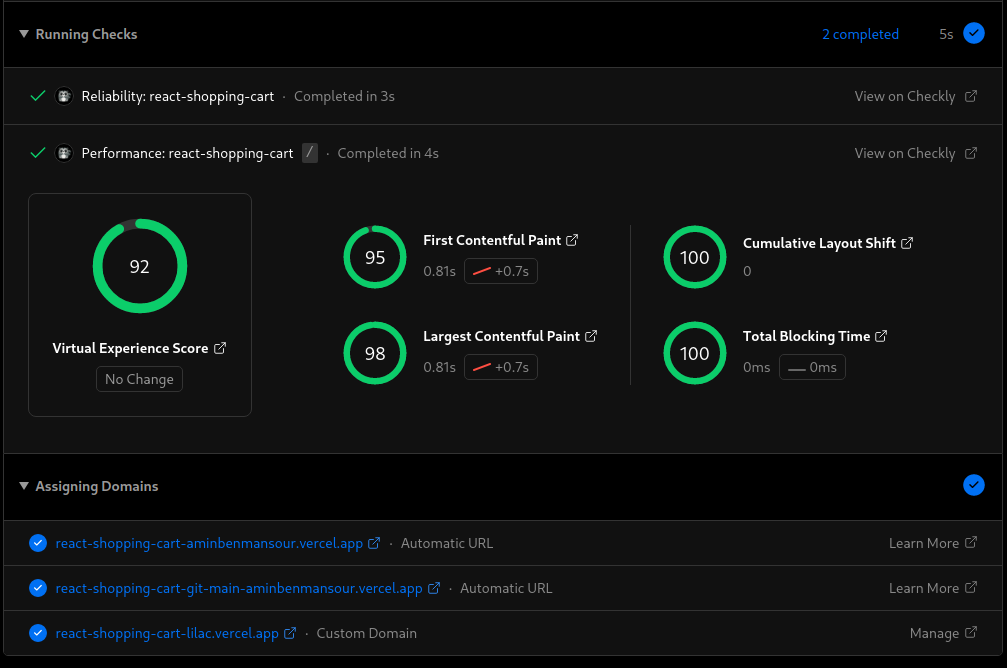Screen dimensions: 1007x668
Task: Open react-shopping-cart-lilac.vercel.app link
Action: coord(167,633)
